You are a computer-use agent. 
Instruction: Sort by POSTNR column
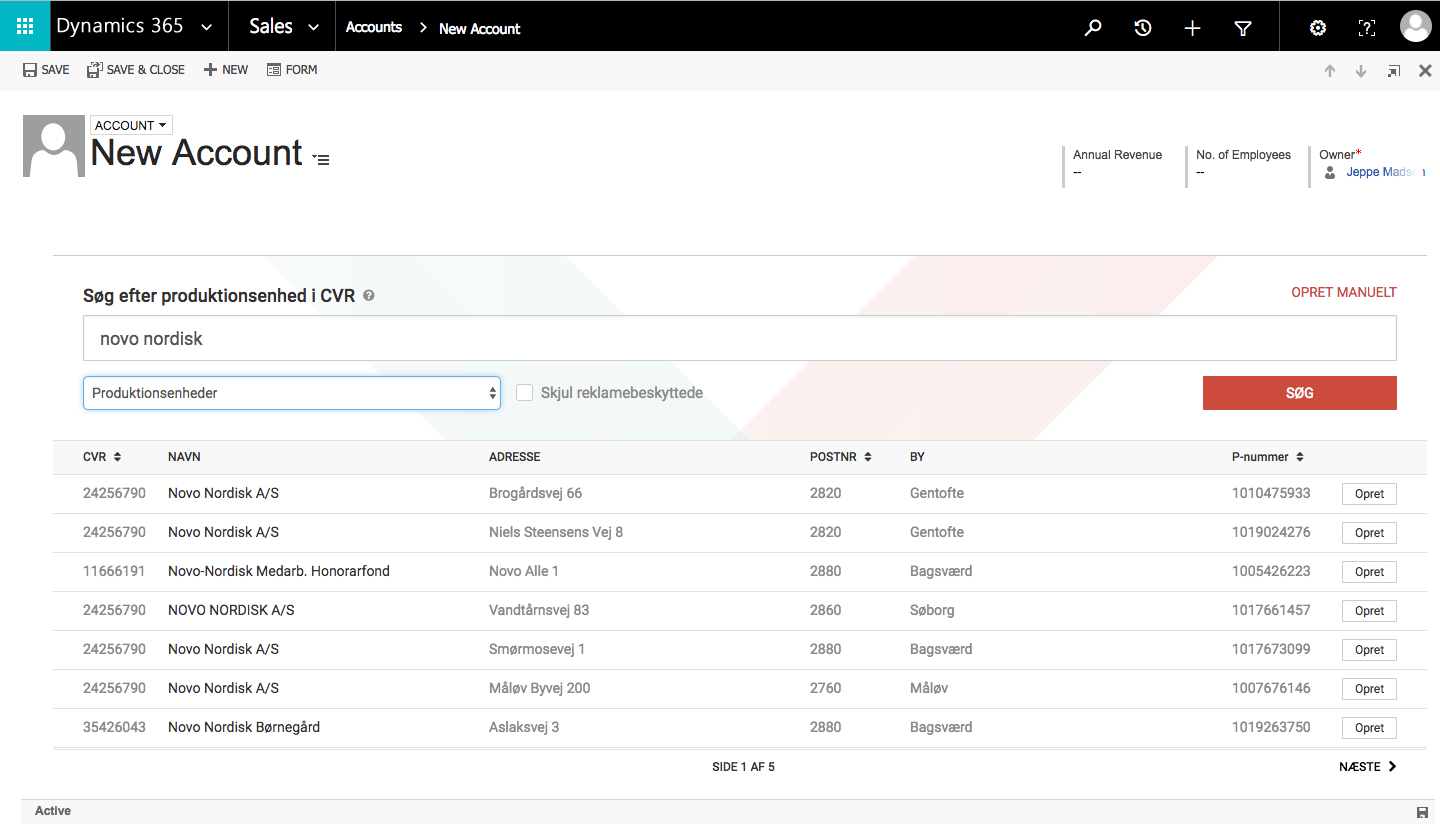(841, 457)
